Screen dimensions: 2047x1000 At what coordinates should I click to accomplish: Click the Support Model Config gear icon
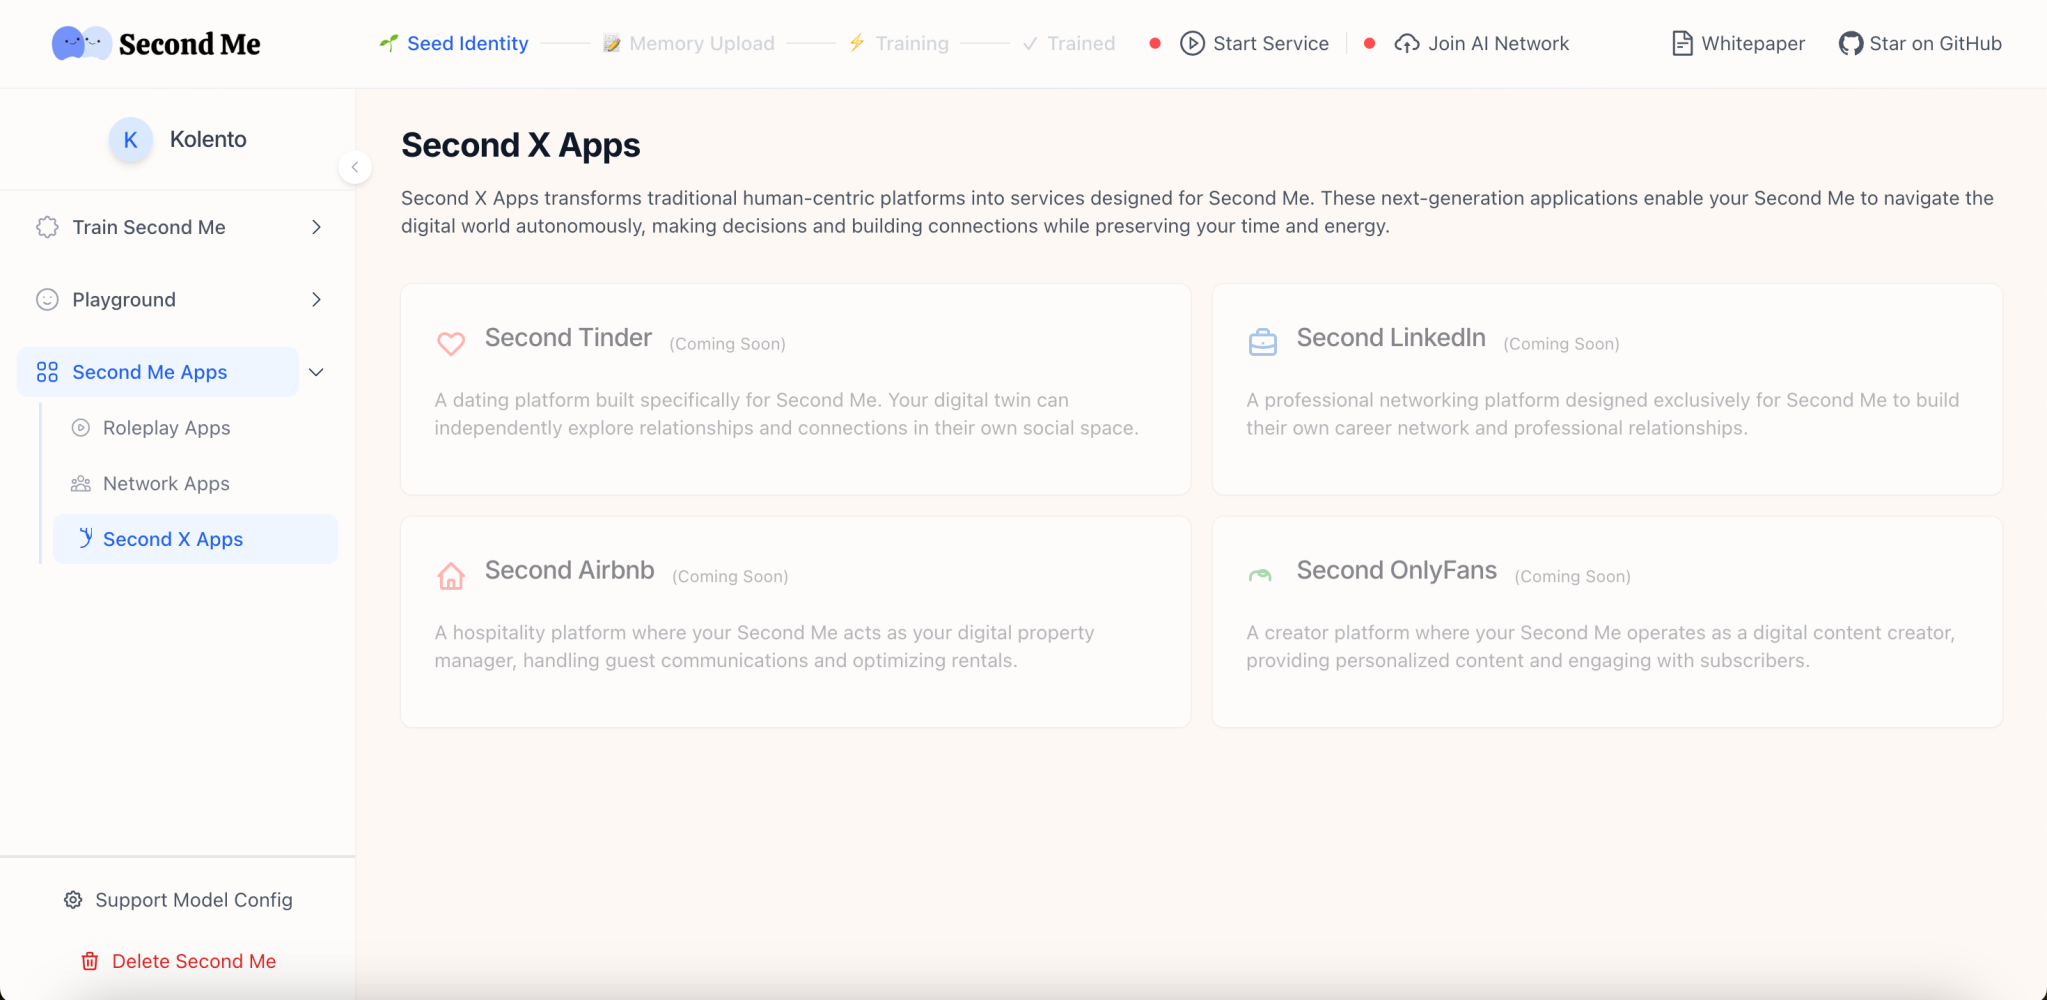click(x=72, y=899)
